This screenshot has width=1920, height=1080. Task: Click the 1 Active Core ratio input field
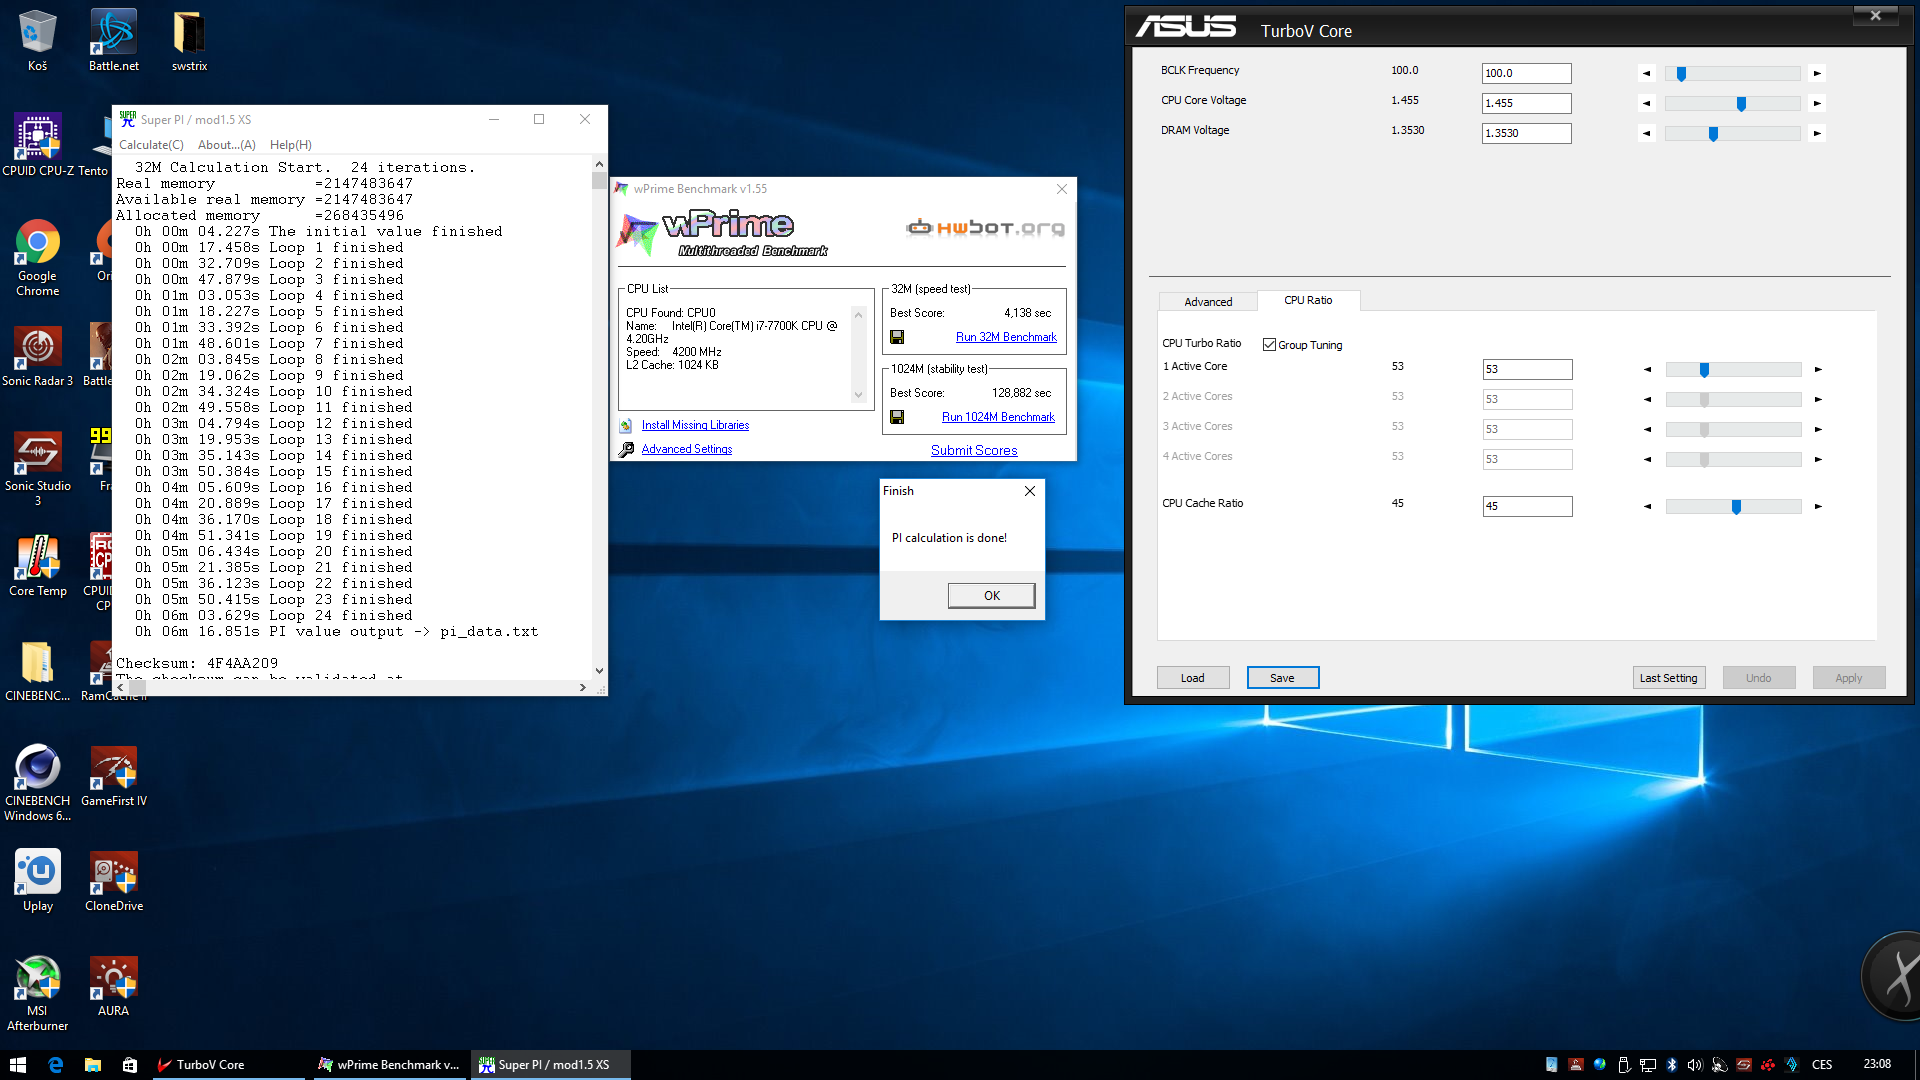[x=1527, y=370]
